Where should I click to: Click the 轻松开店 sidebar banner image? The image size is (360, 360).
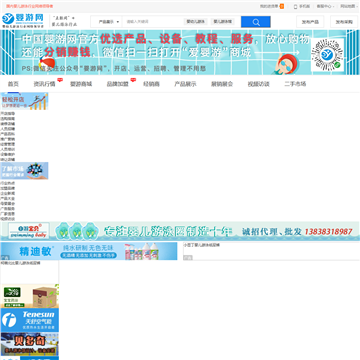click(x=24, y=101)
